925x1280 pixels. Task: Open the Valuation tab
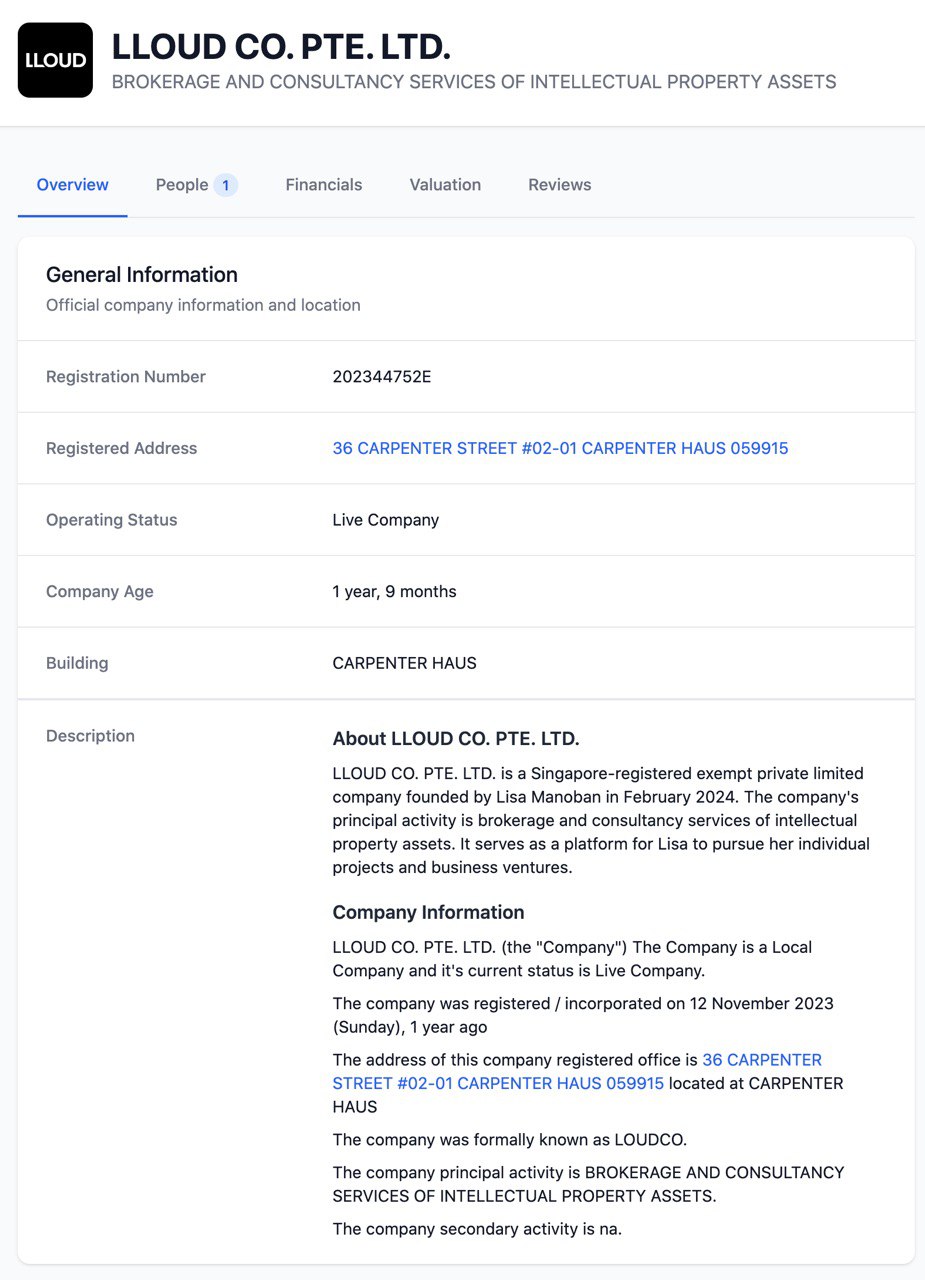[445, 185]
